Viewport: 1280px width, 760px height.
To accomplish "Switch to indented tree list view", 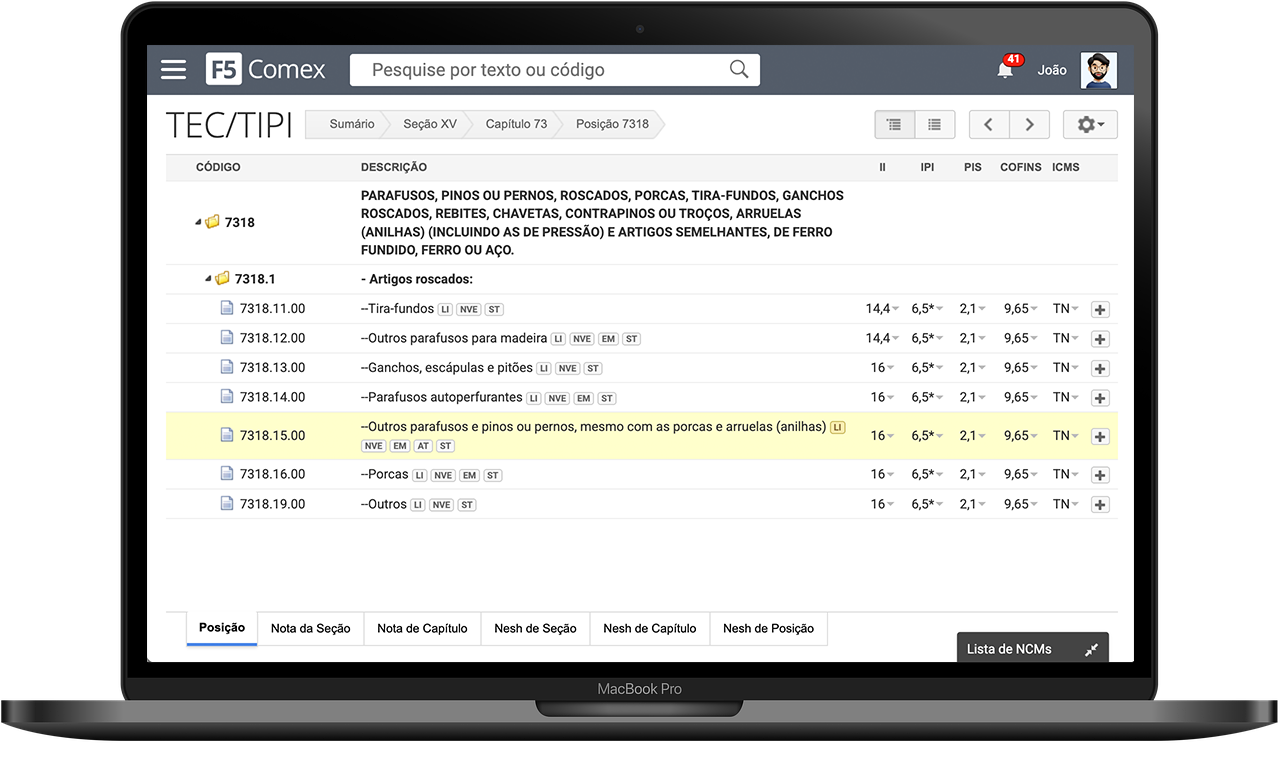I will [x=894, y=125].
